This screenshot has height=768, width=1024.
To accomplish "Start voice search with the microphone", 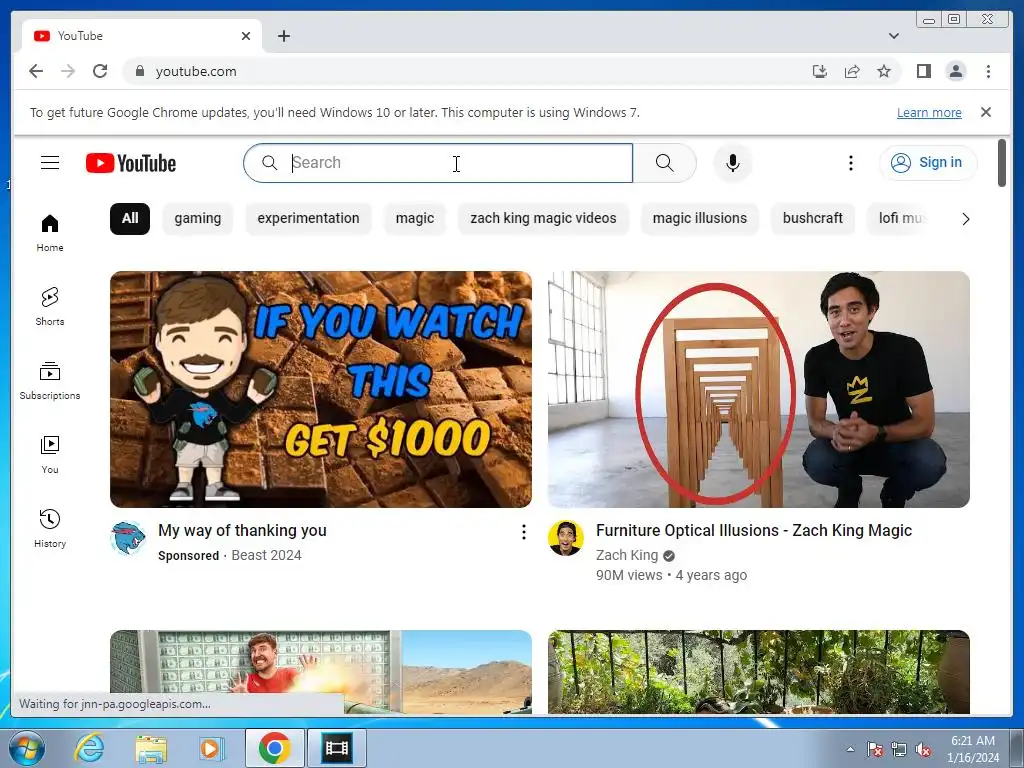I will coord(733,163).
